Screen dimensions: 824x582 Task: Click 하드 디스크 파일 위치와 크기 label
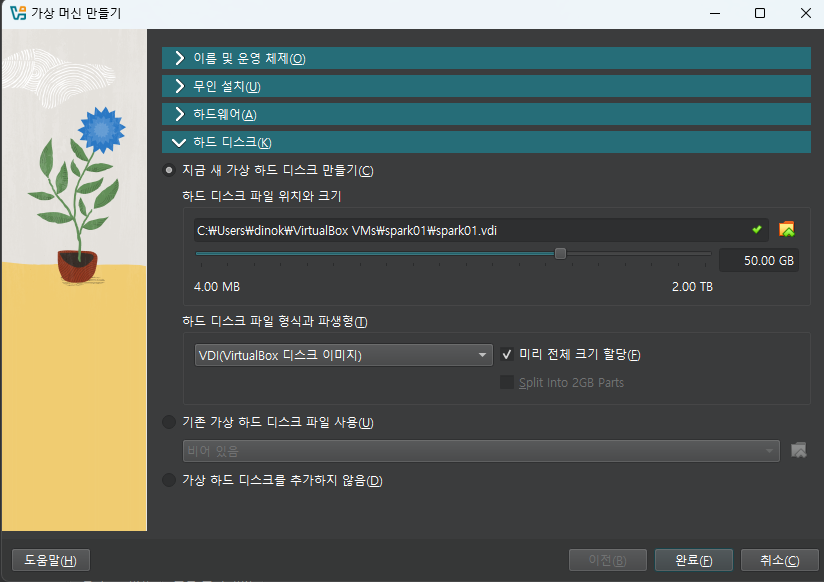click(262, 196)
